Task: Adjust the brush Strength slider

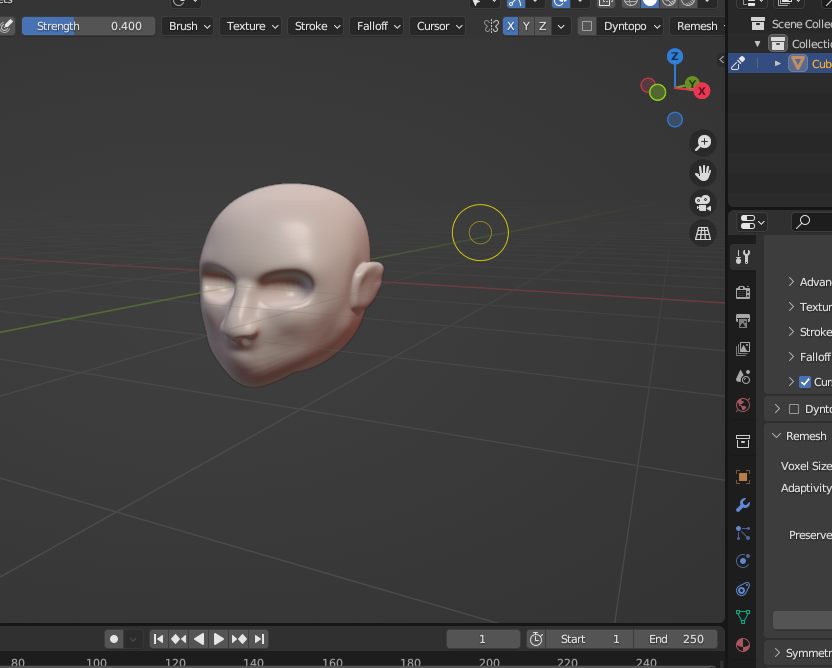Action: [89, 26]
